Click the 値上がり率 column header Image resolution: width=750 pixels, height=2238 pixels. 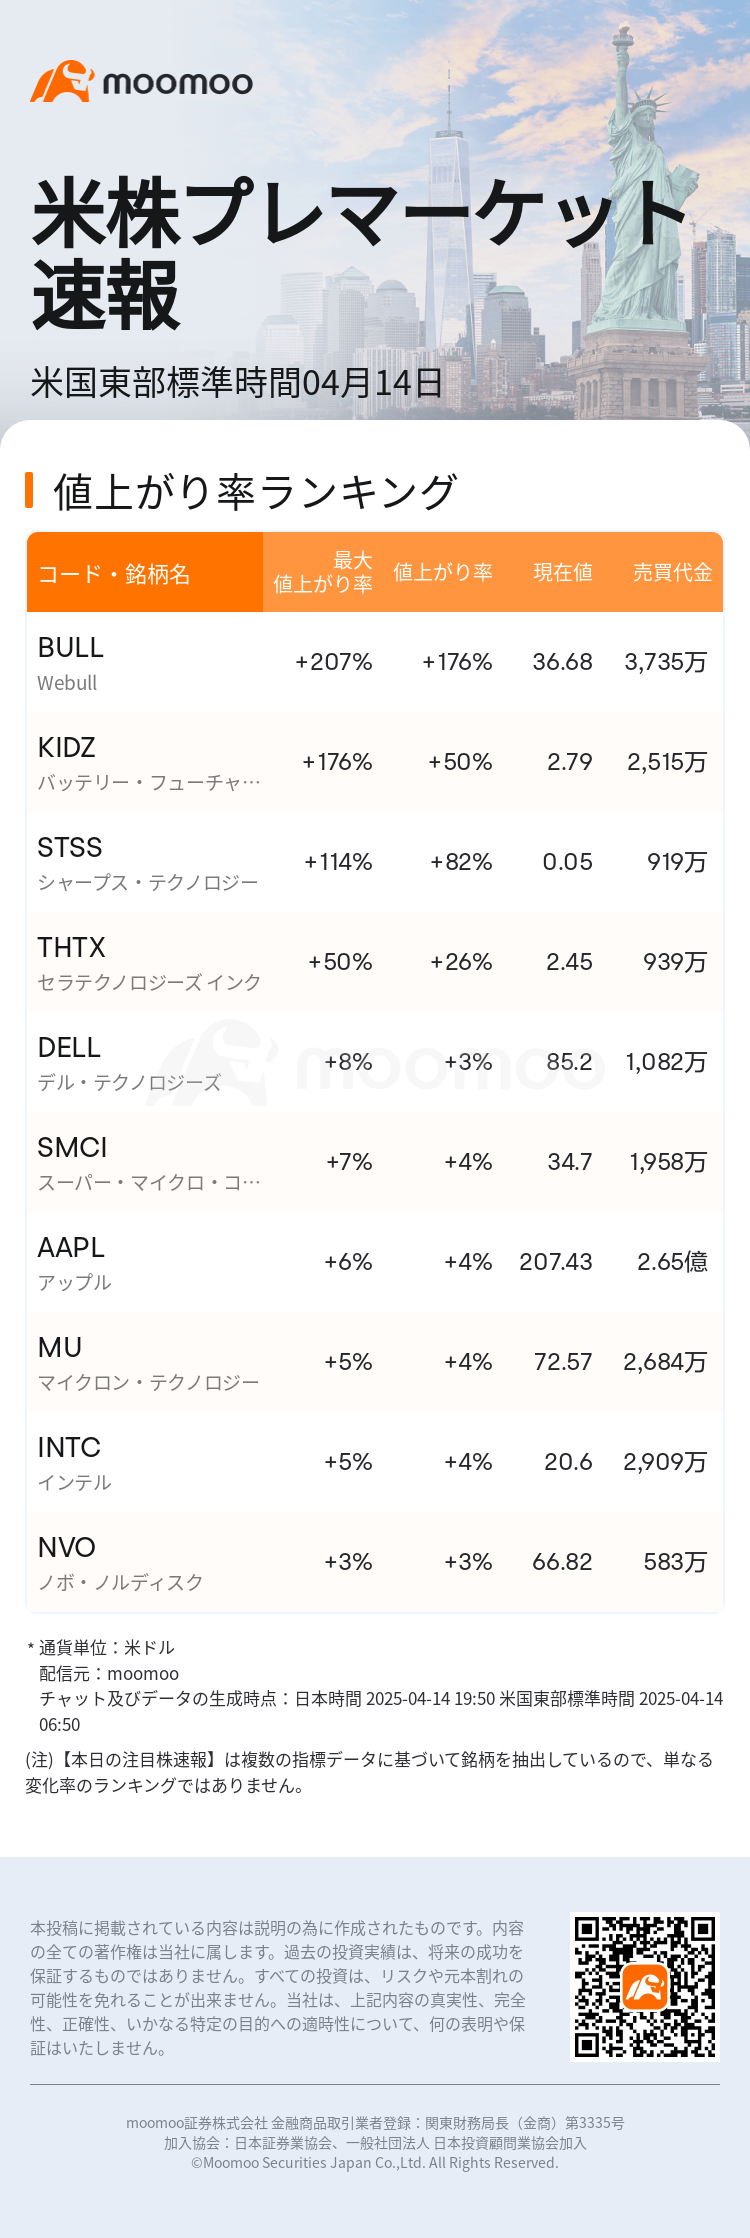click(x=442, y=572)
